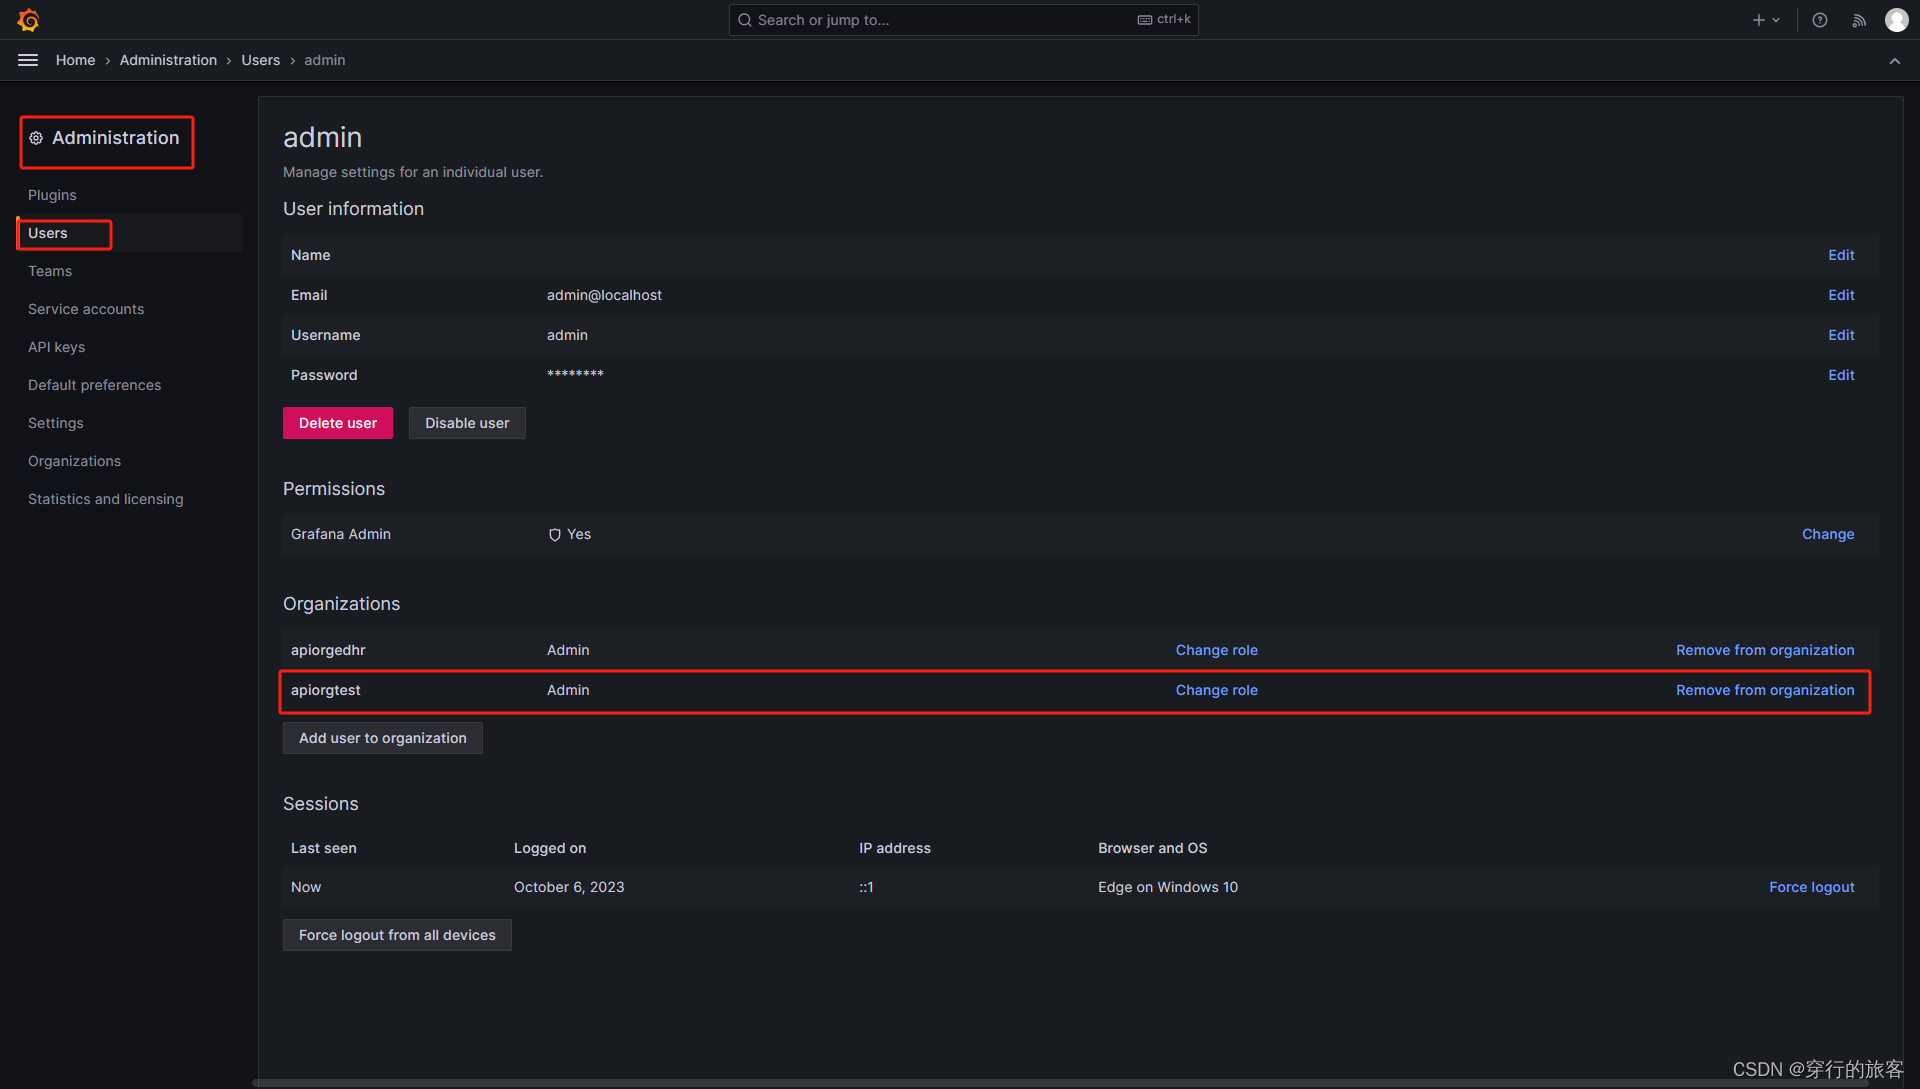Open the Grafana news feed icon
Viewport: 1920px width, 1089px height.
(1858, 19)
